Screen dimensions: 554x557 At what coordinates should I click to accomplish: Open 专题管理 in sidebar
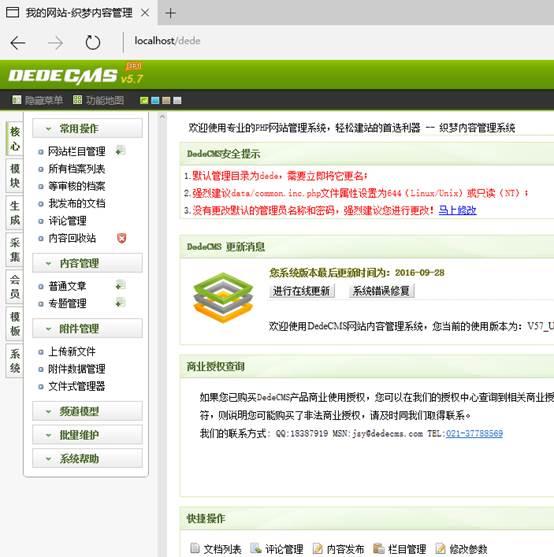click(x=67, y=303)
